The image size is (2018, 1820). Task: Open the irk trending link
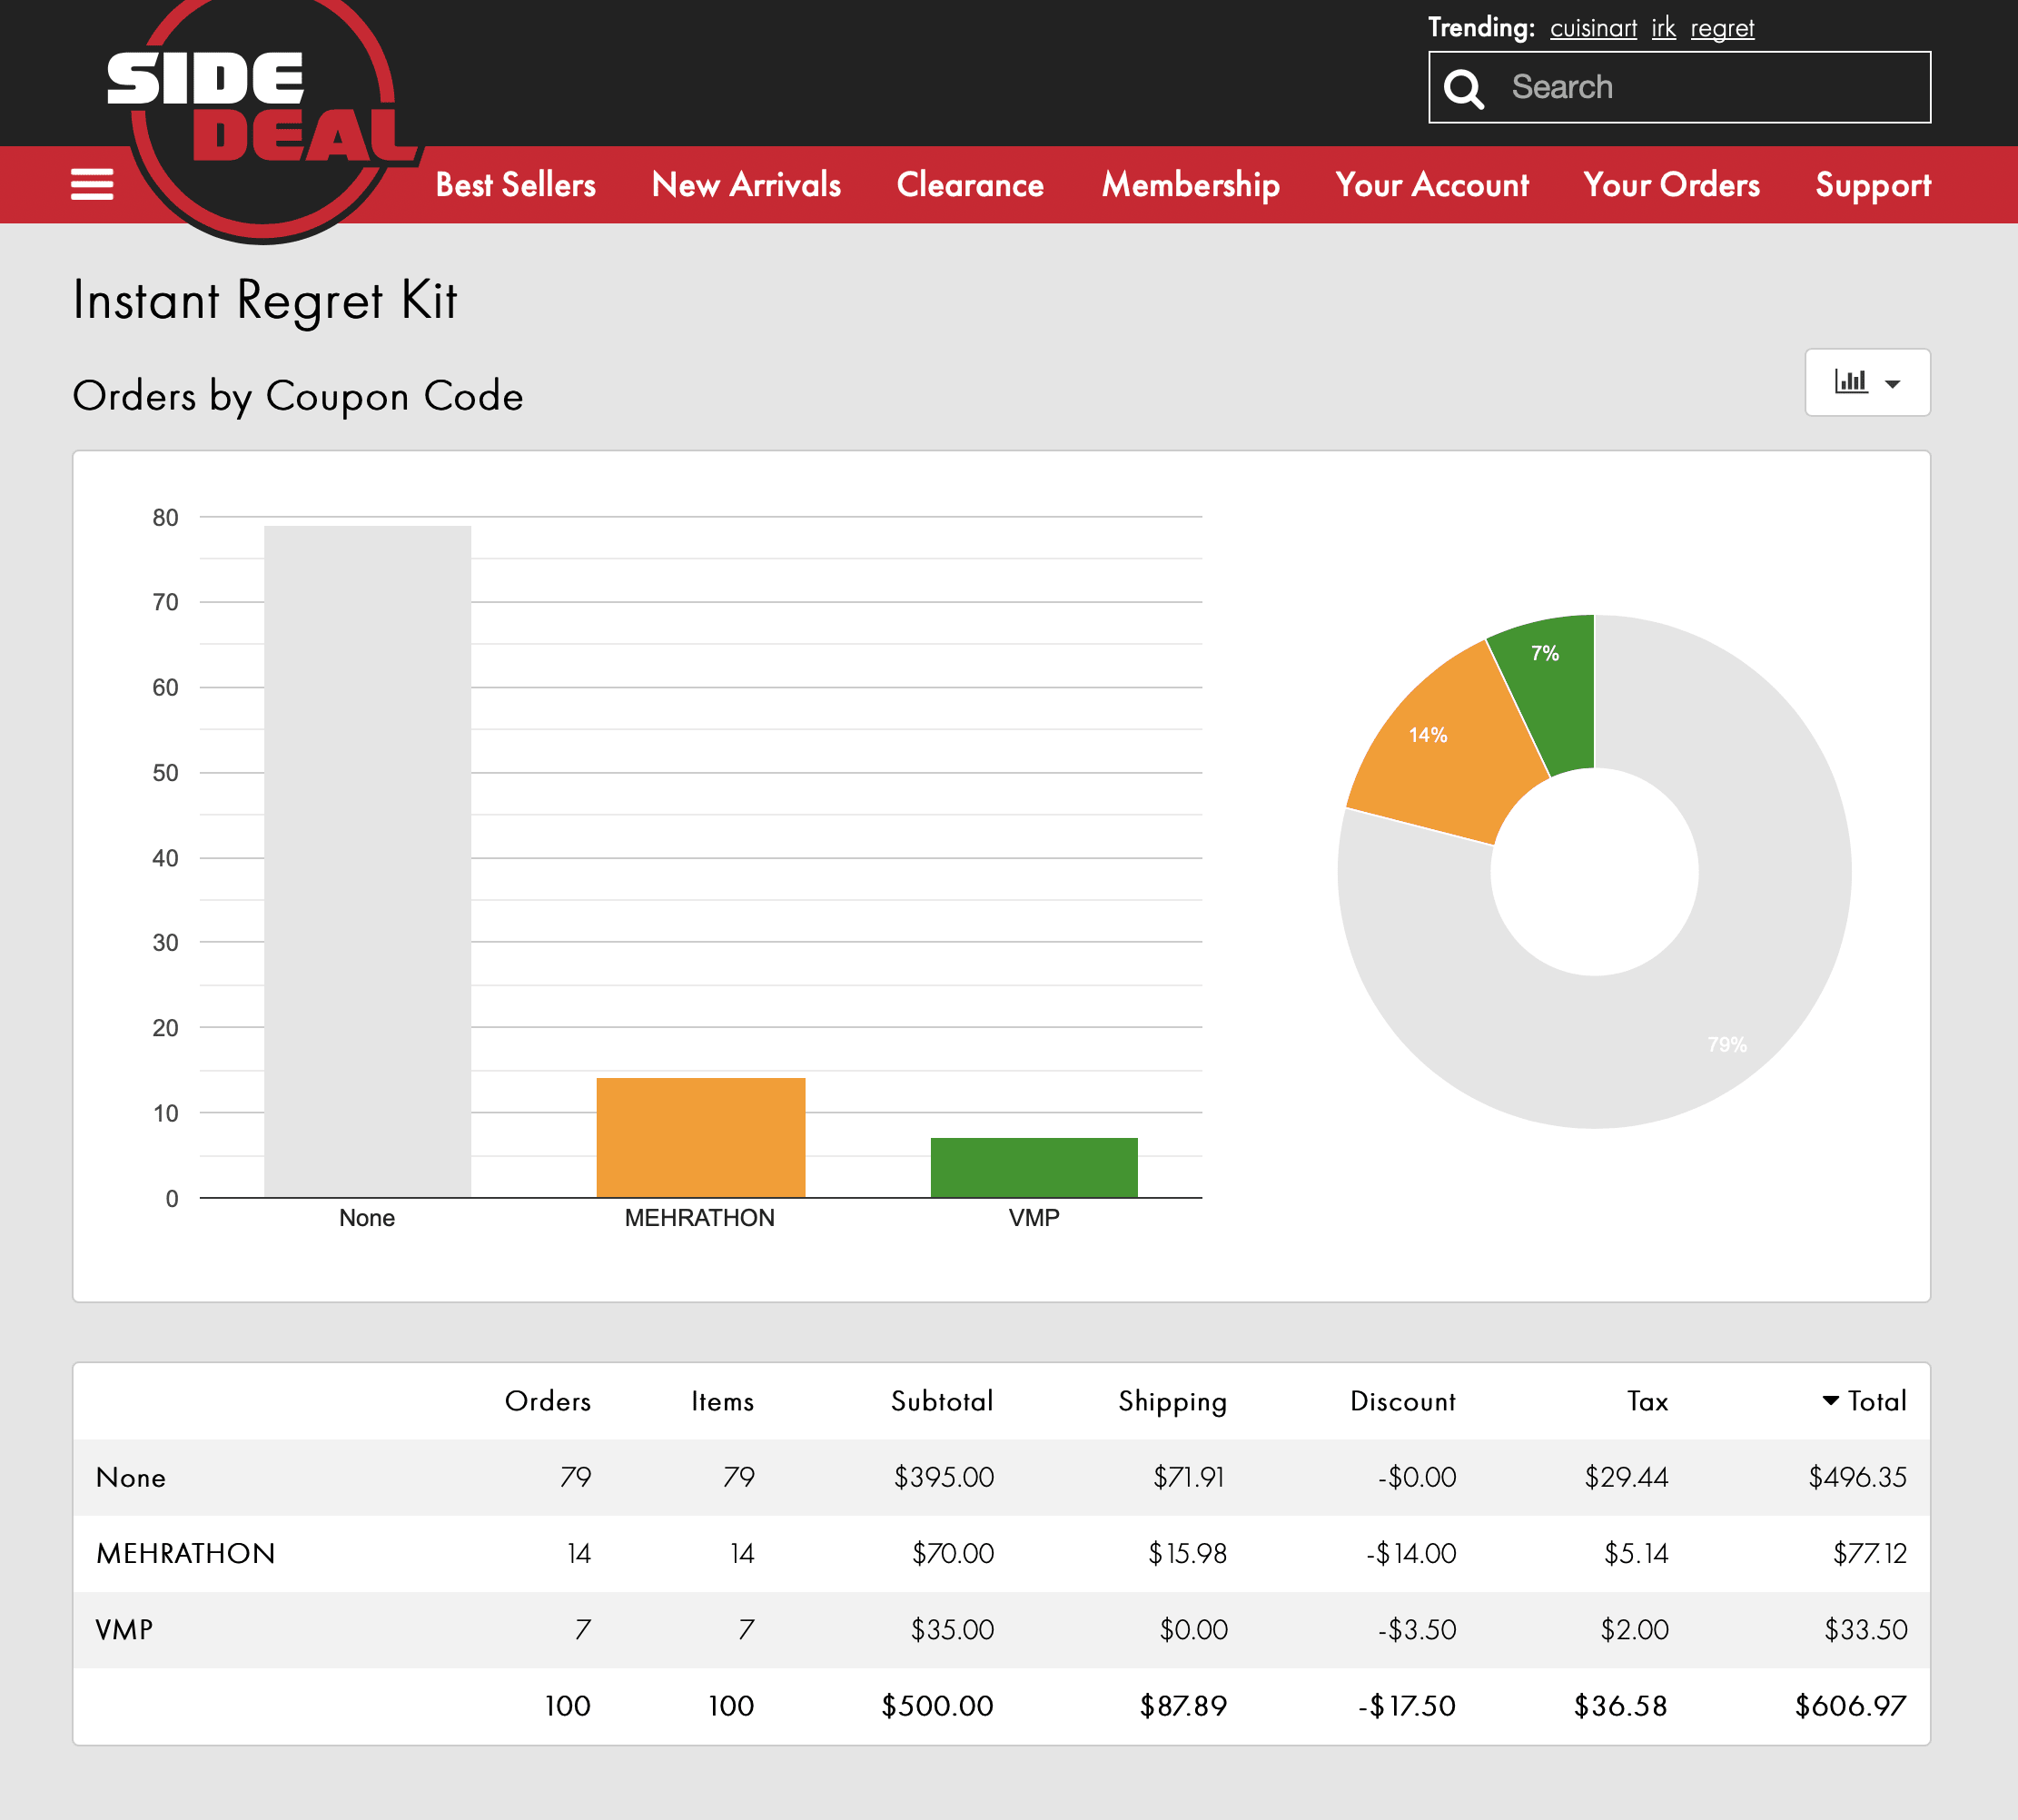pos(1662,28)
